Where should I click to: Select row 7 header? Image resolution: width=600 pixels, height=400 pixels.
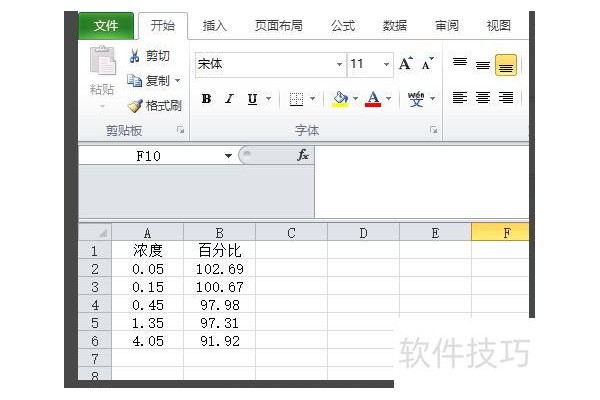click(95, 359)
